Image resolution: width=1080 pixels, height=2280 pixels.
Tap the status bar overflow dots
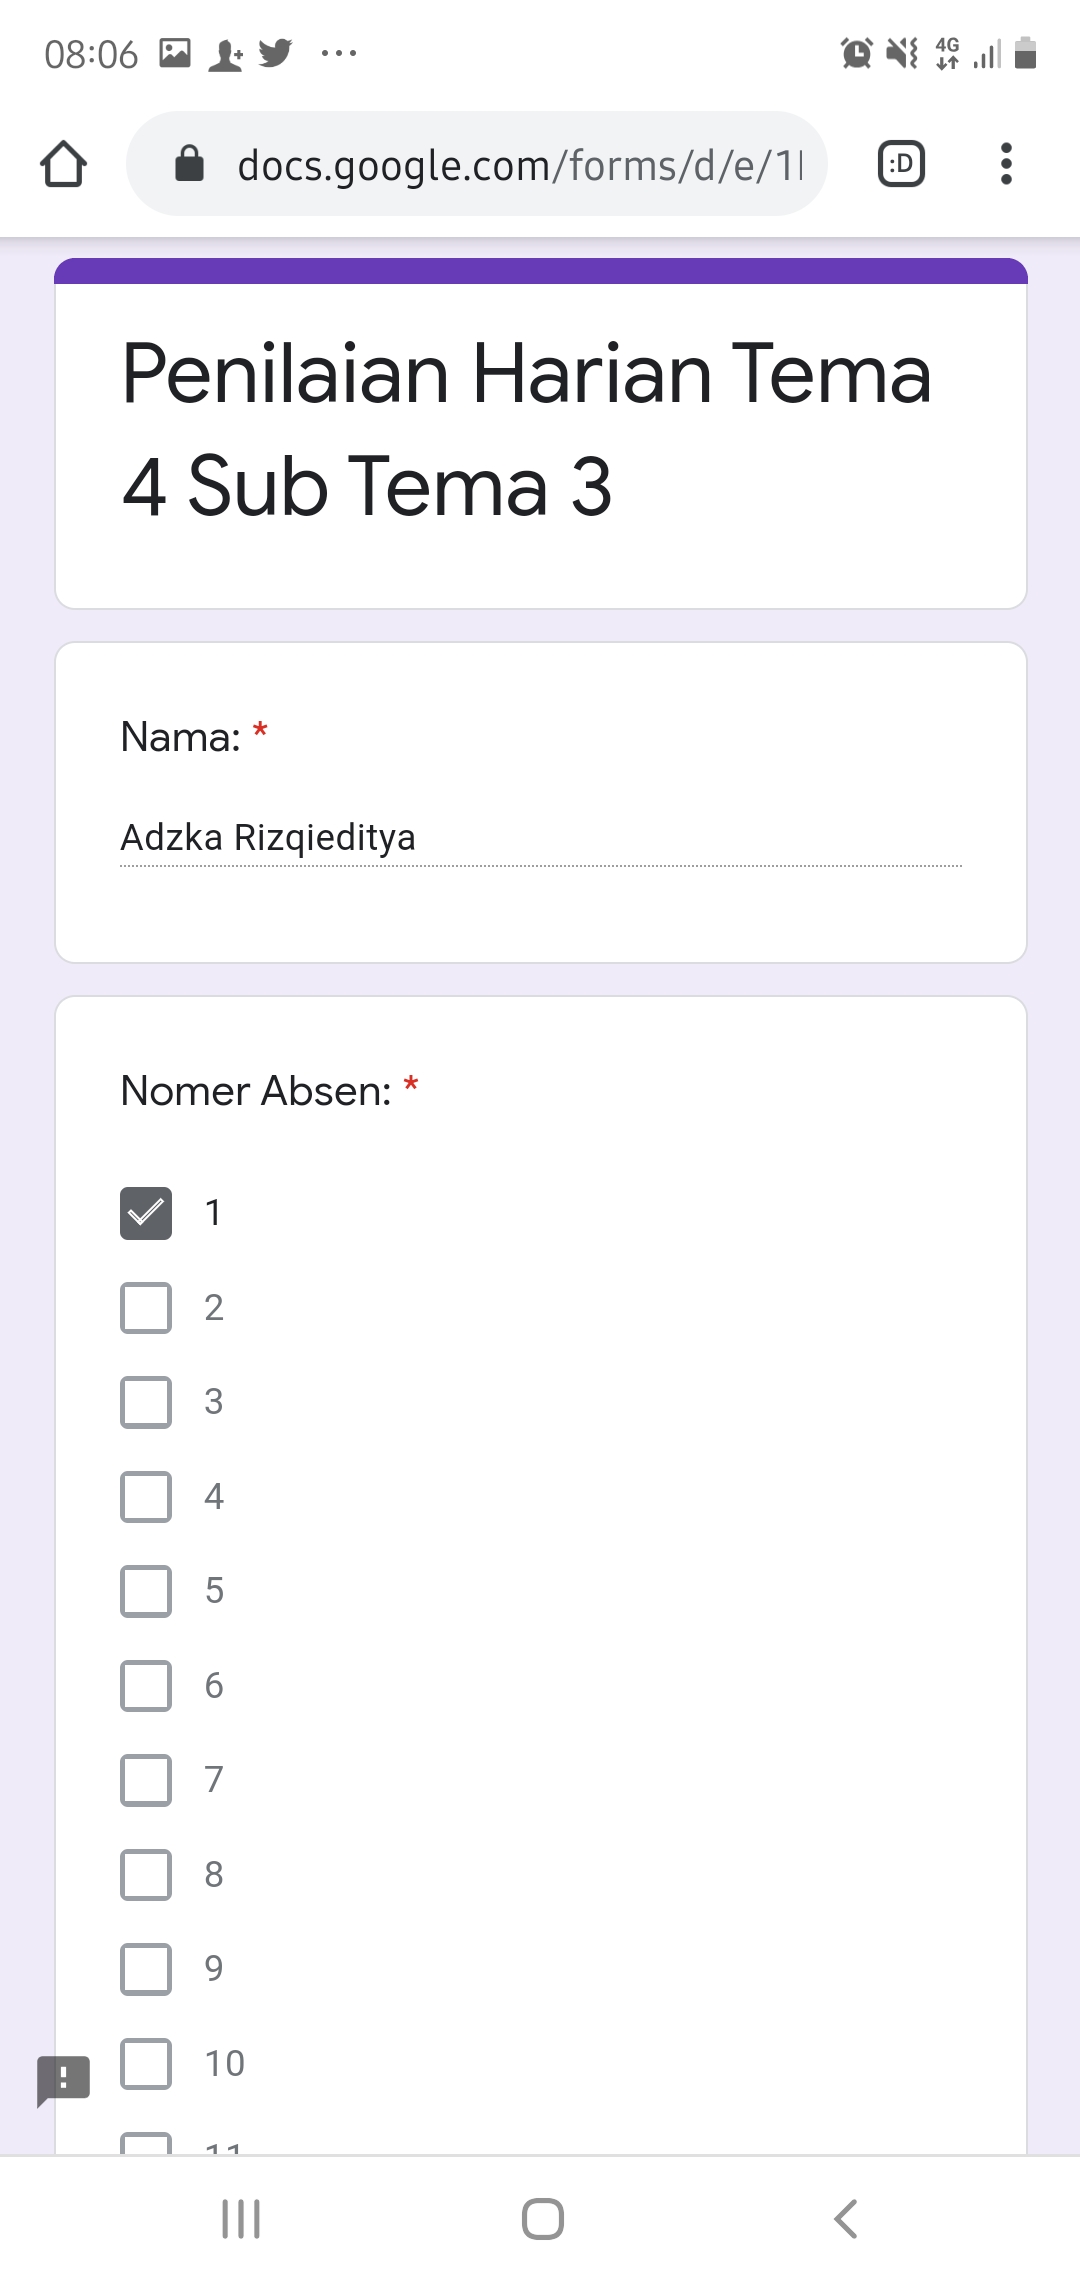339,53
